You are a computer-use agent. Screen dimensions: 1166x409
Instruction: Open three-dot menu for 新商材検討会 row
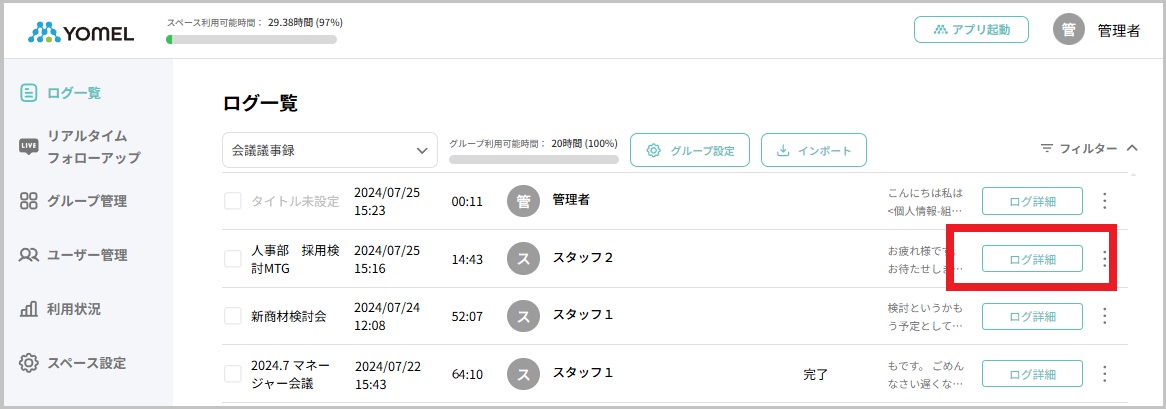pos(1104,316)
